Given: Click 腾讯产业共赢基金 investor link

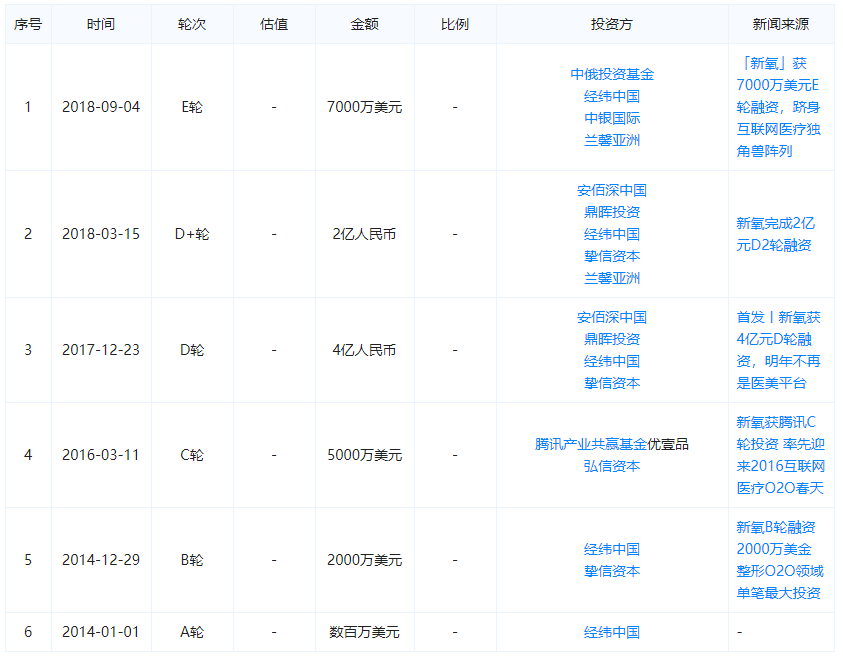Looking at the screenshot, I should 591,444.
